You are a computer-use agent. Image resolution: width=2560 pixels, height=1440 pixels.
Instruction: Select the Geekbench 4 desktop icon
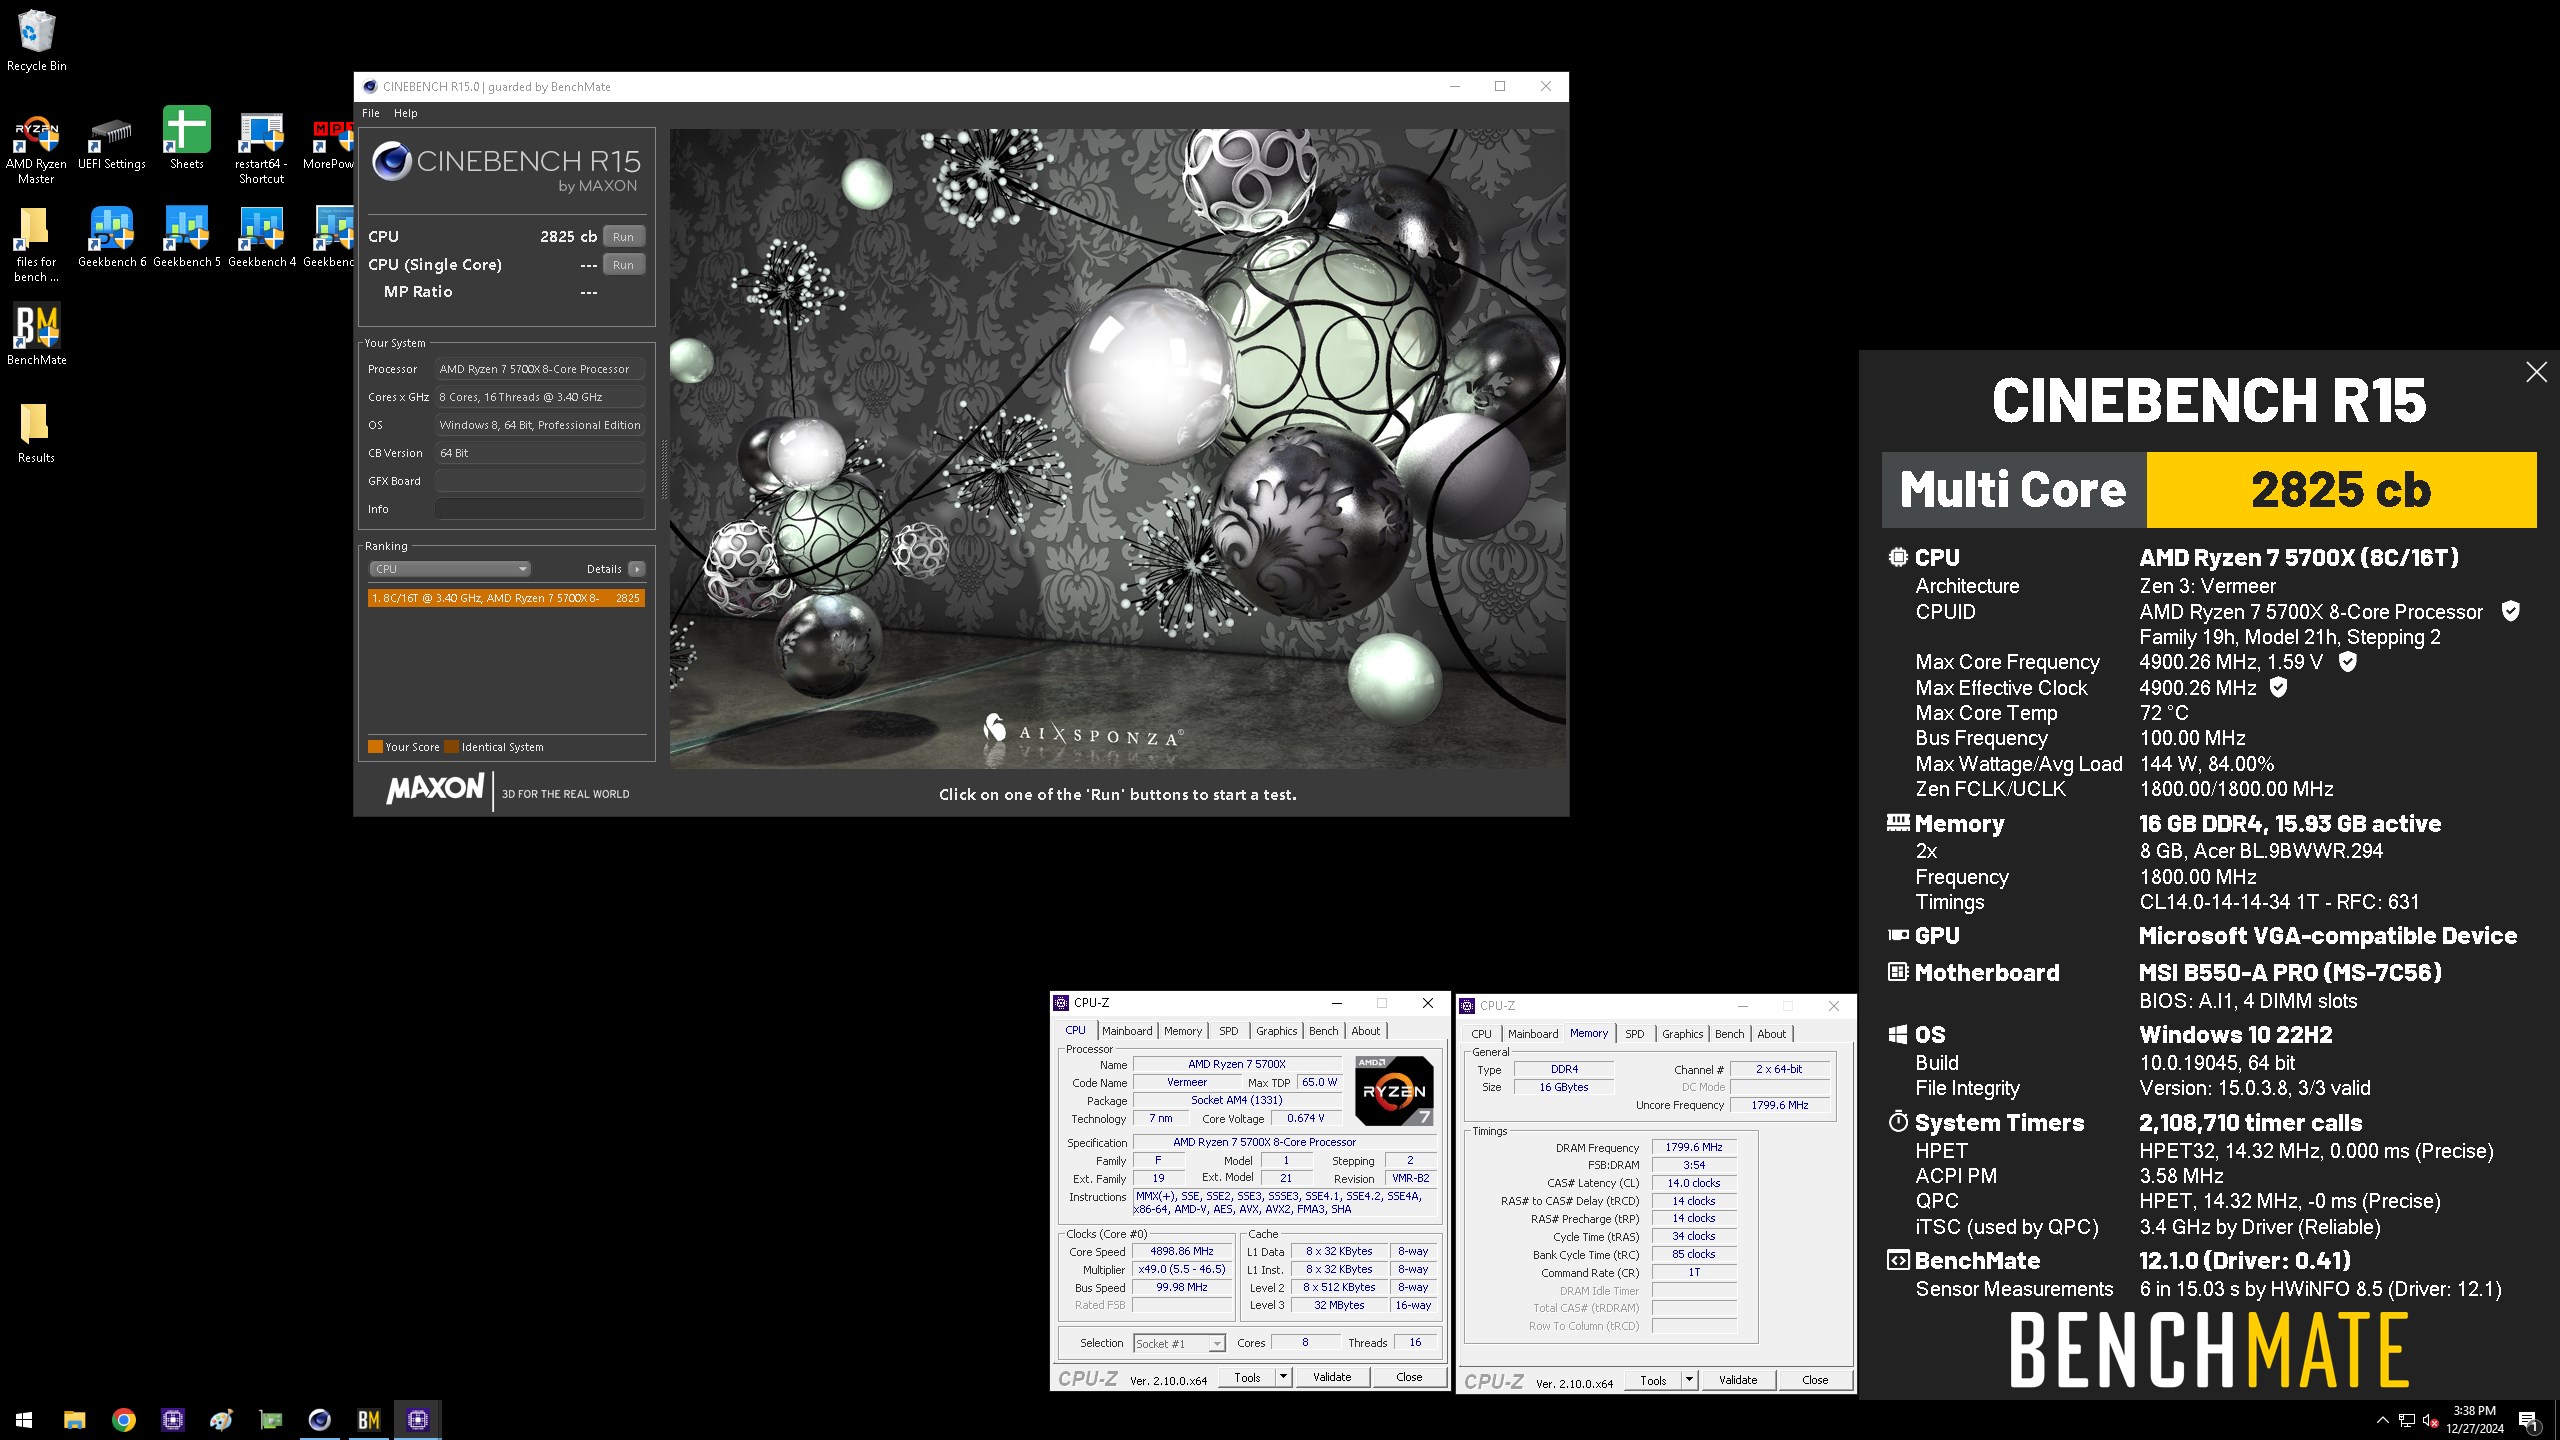262,238
